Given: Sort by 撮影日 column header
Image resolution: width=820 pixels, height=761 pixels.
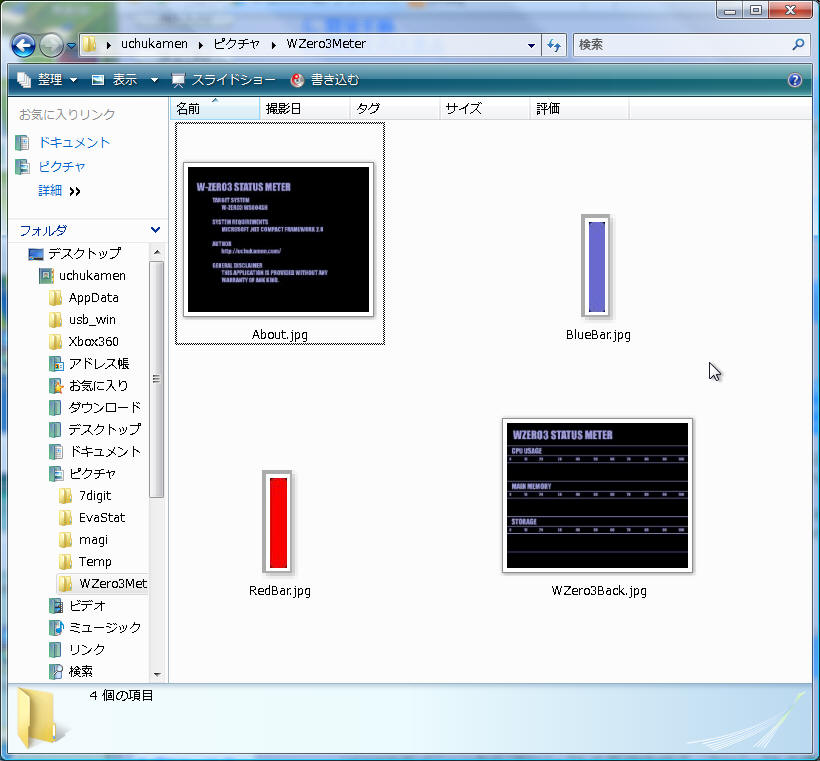Looking at the screenshot, I should tap(305, 109).
